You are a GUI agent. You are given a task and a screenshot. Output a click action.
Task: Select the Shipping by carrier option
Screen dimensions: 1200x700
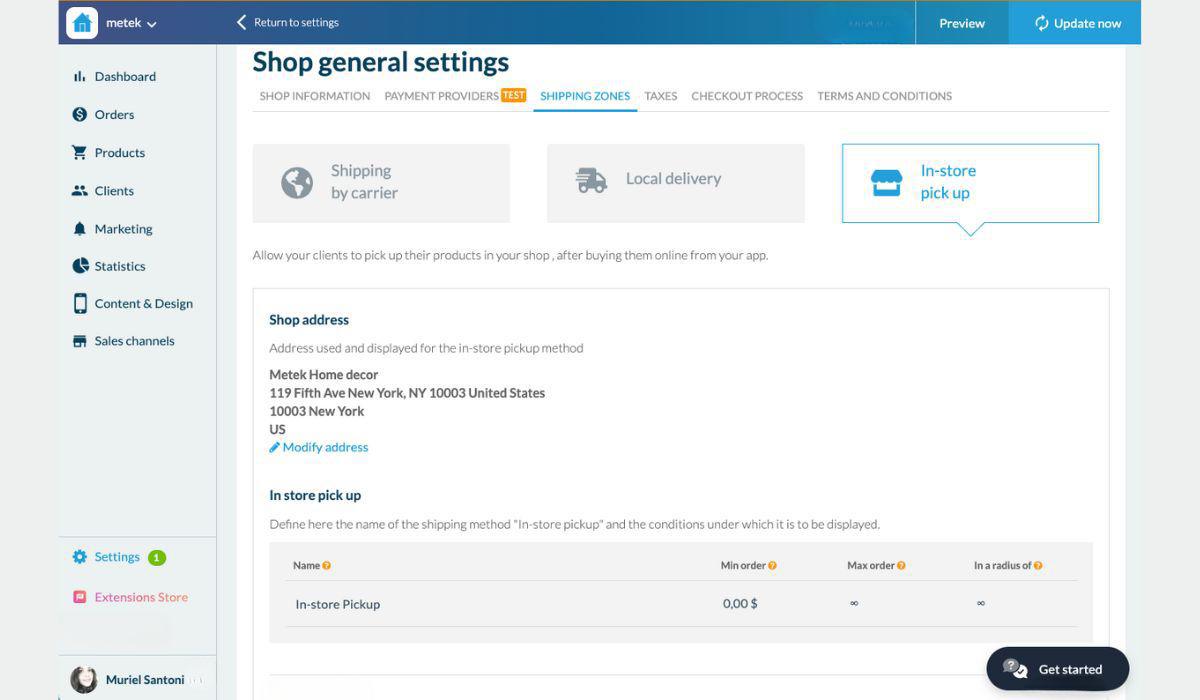coord(381,183)
